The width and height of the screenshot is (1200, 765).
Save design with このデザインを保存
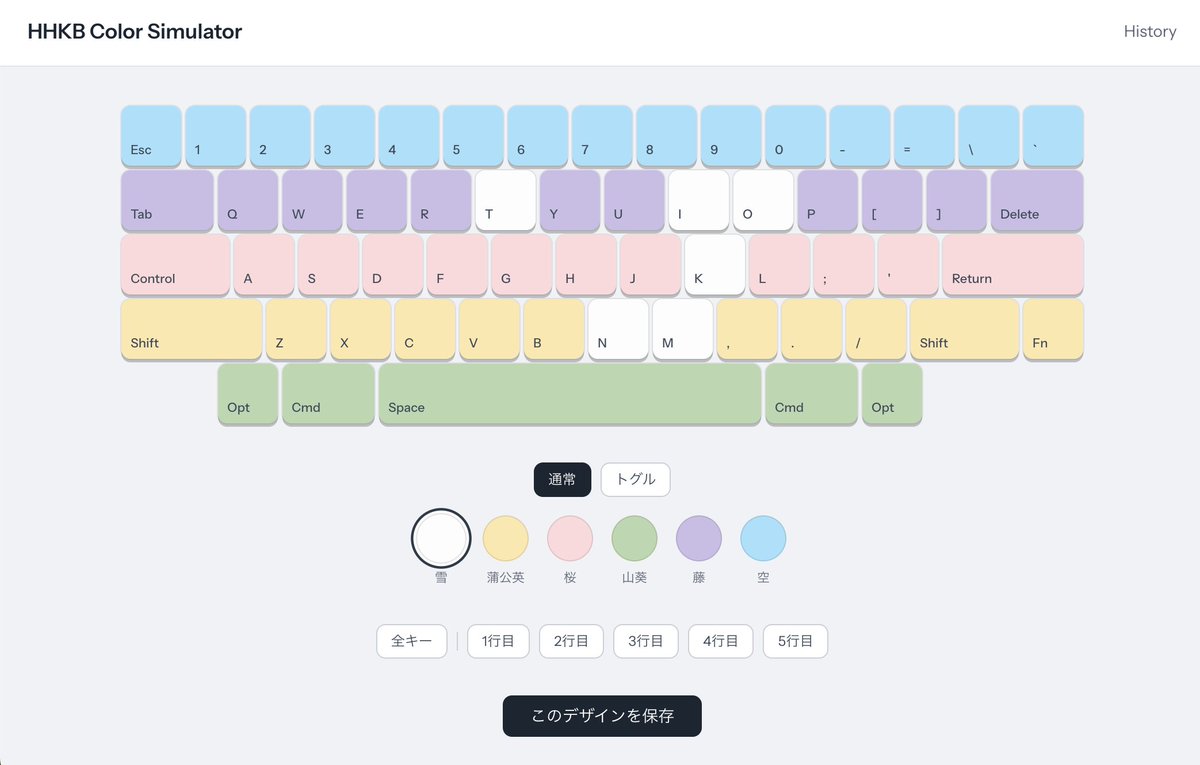[602, 716]
